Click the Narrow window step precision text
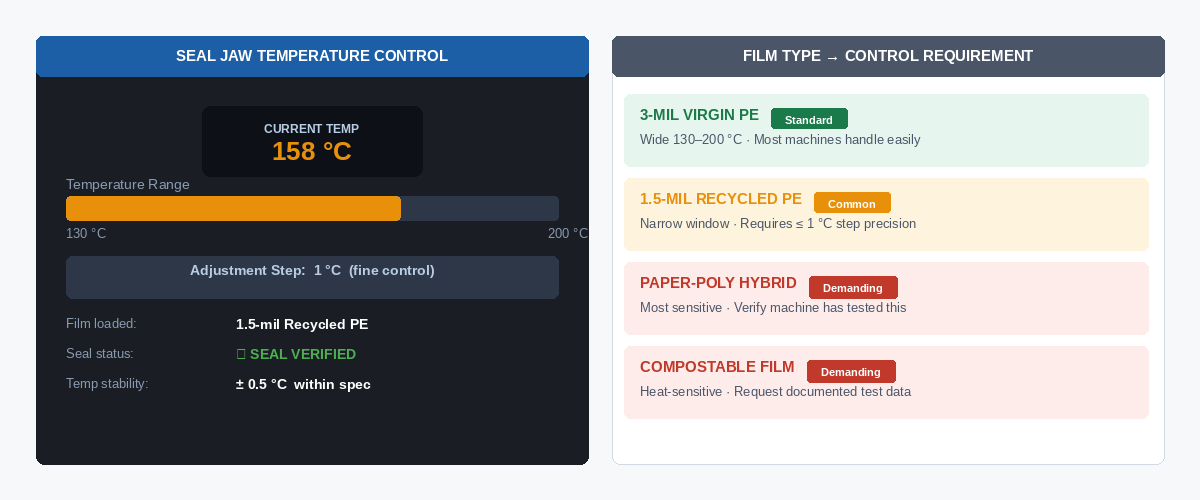The width and height of the screenshot is (1200, 500). 778,224
